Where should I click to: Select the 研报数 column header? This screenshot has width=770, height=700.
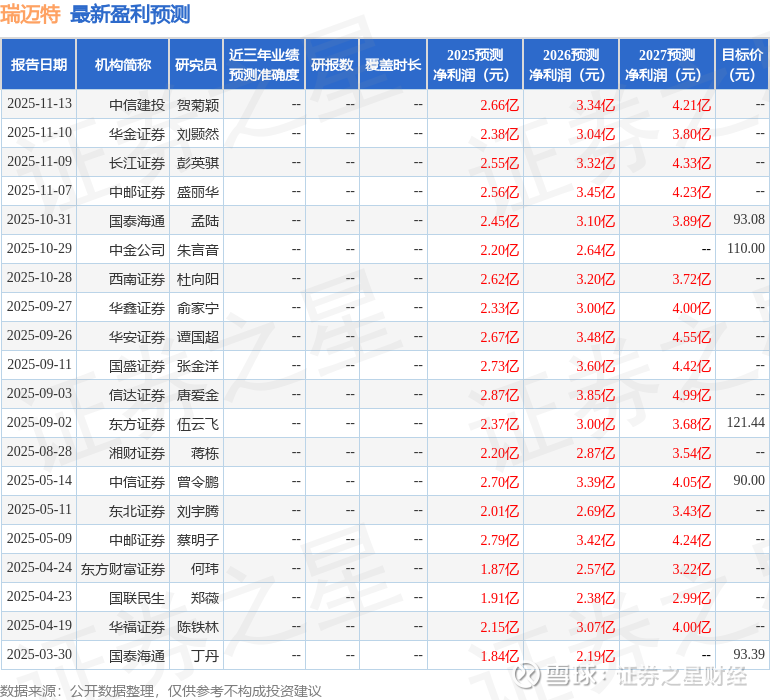pyautogui.click(x=332, y=64)
